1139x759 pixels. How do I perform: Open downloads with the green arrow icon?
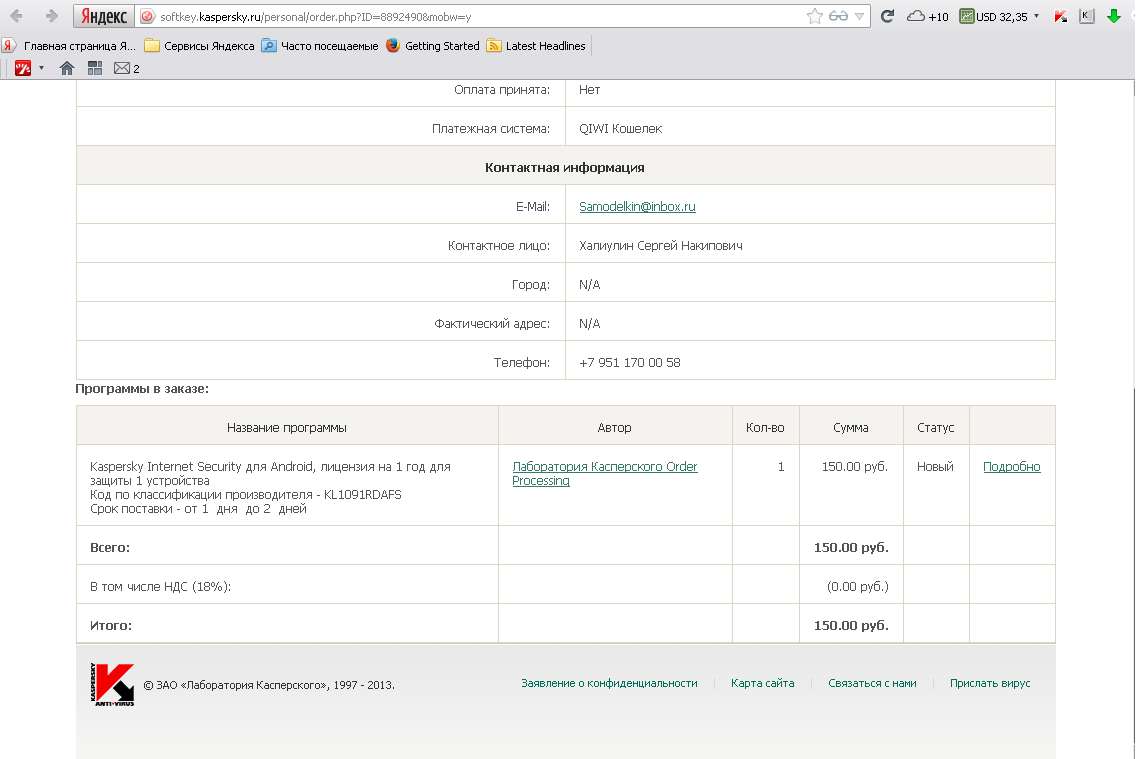click(x=1113, y=16)
